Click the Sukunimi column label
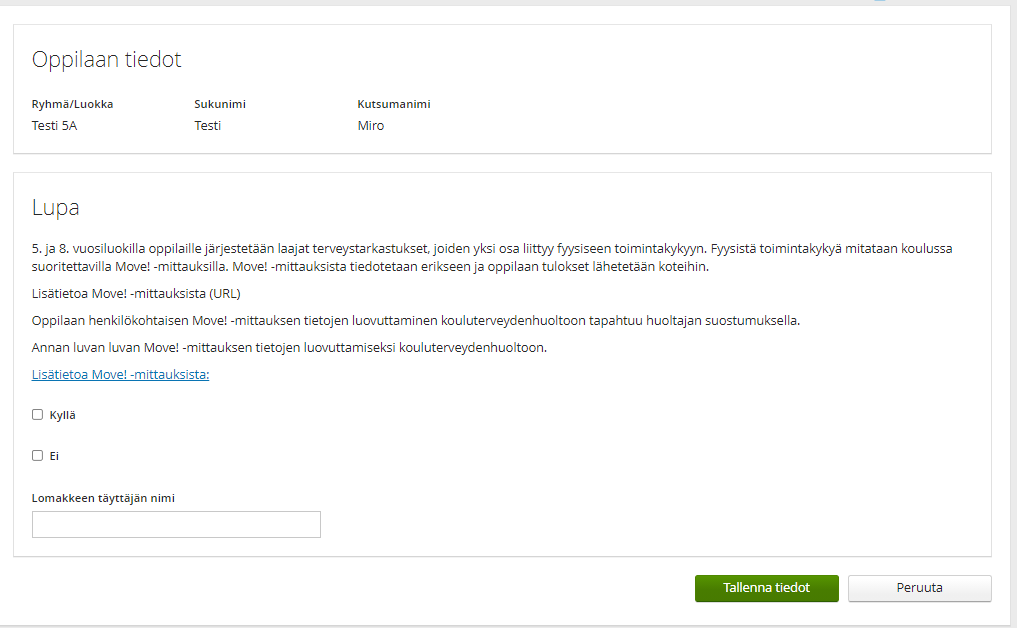Screen dimensions: 1017x628 pos(220,104)
